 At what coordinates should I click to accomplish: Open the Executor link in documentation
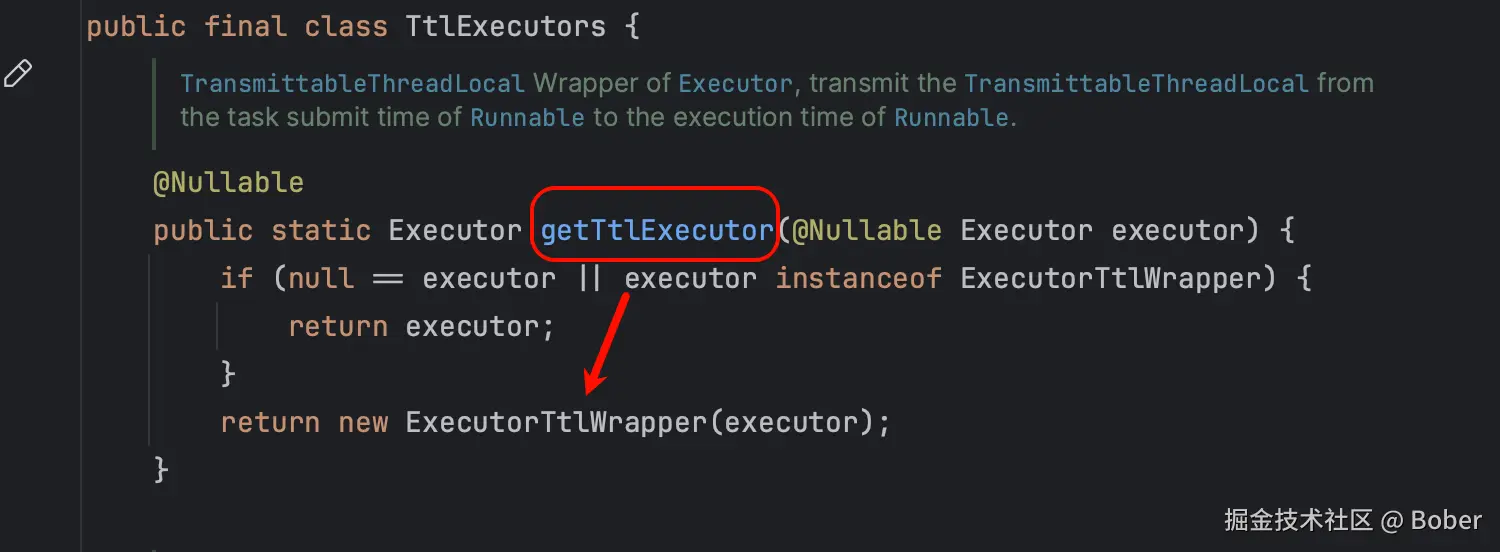[x=735, y=84]
